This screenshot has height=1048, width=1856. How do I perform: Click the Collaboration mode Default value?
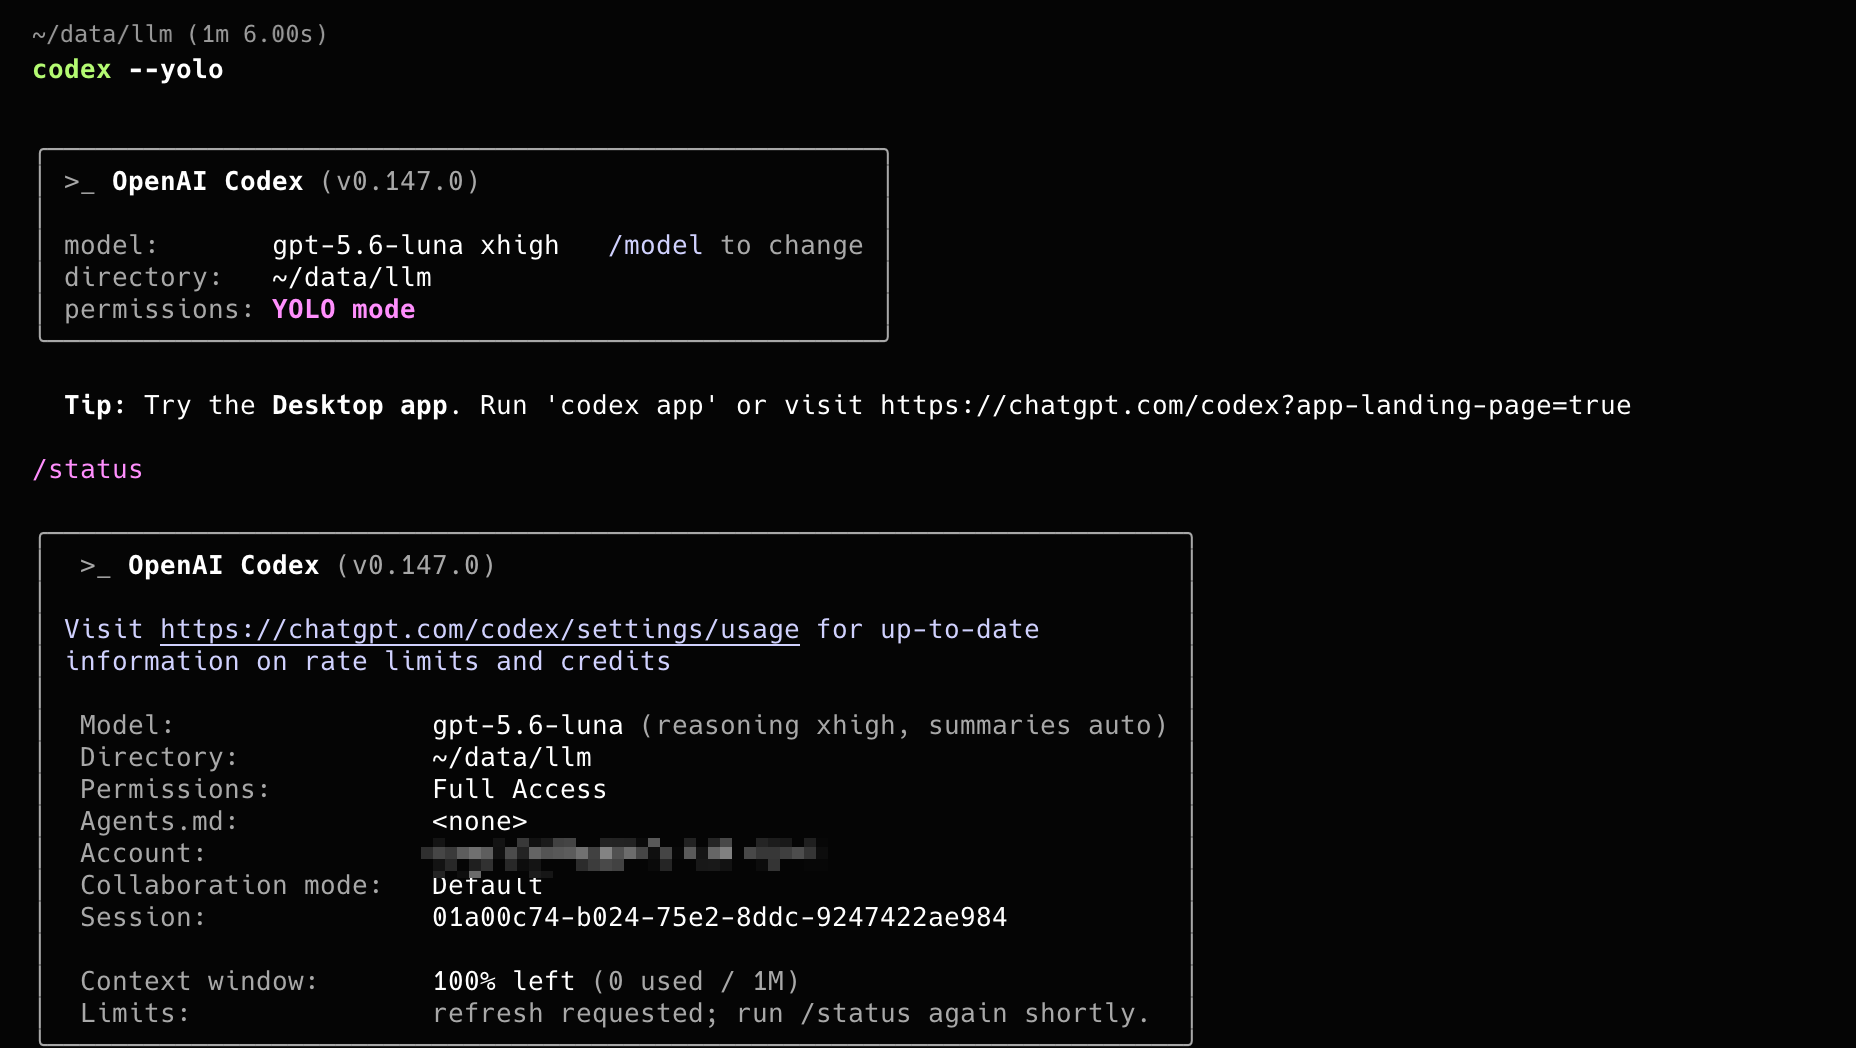click(x=488, y=886)
